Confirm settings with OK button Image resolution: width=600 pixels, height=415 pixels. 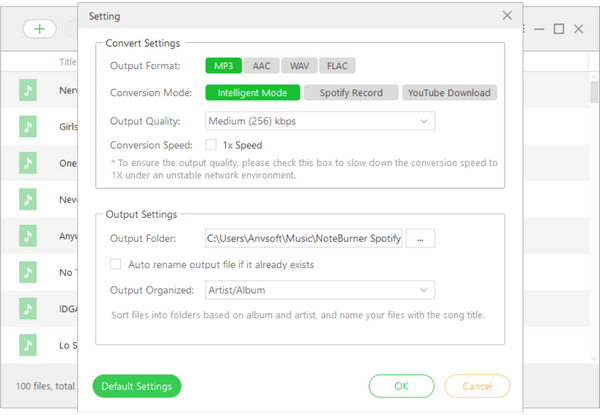(401, 386)
